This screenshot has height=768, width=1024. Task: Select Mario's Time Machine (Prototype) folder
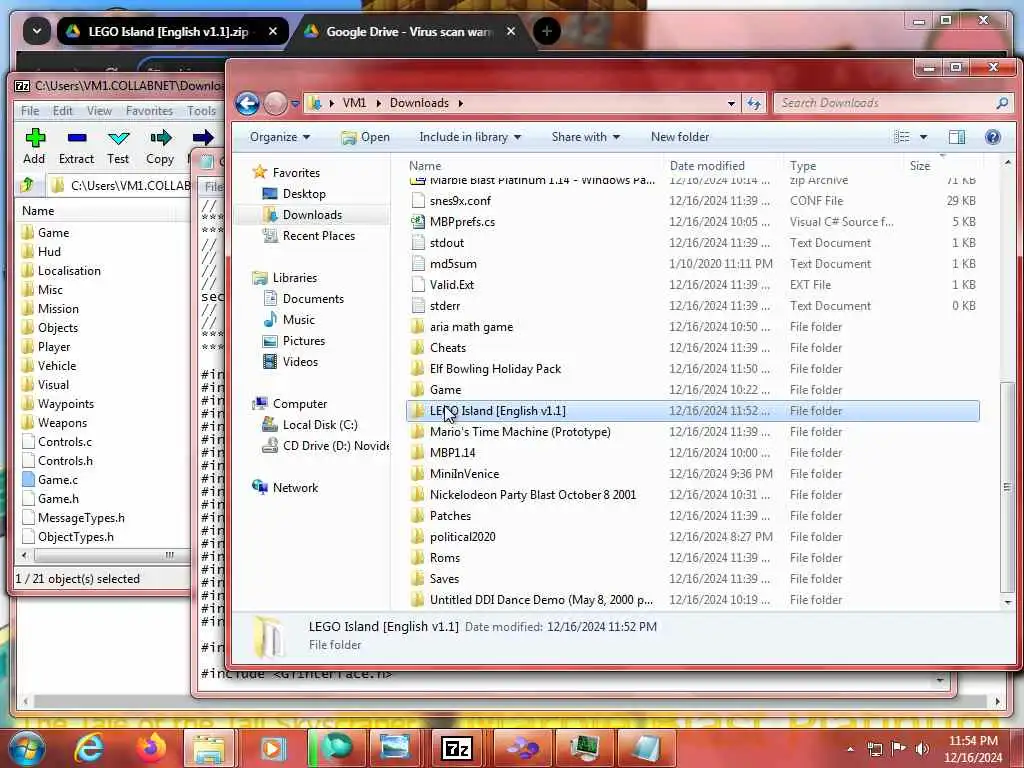tap(520, 432)
